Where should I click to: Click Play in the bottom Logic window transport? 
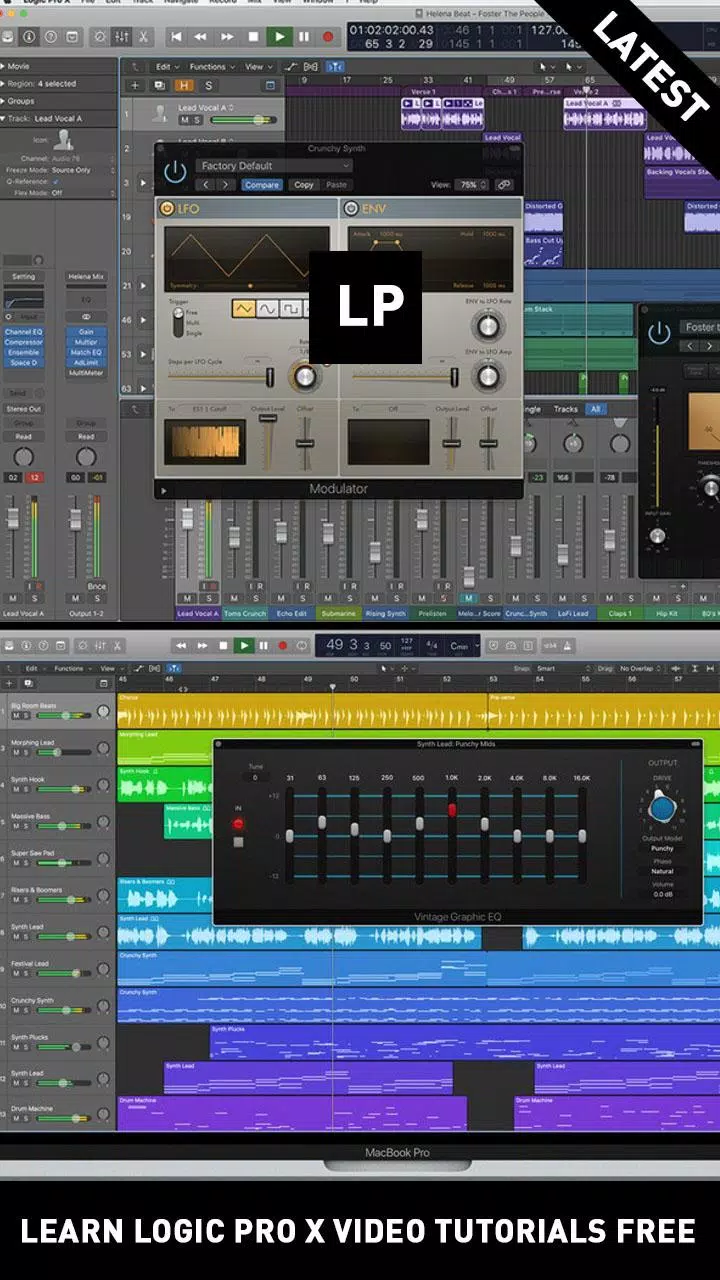(x=243, y=646)
